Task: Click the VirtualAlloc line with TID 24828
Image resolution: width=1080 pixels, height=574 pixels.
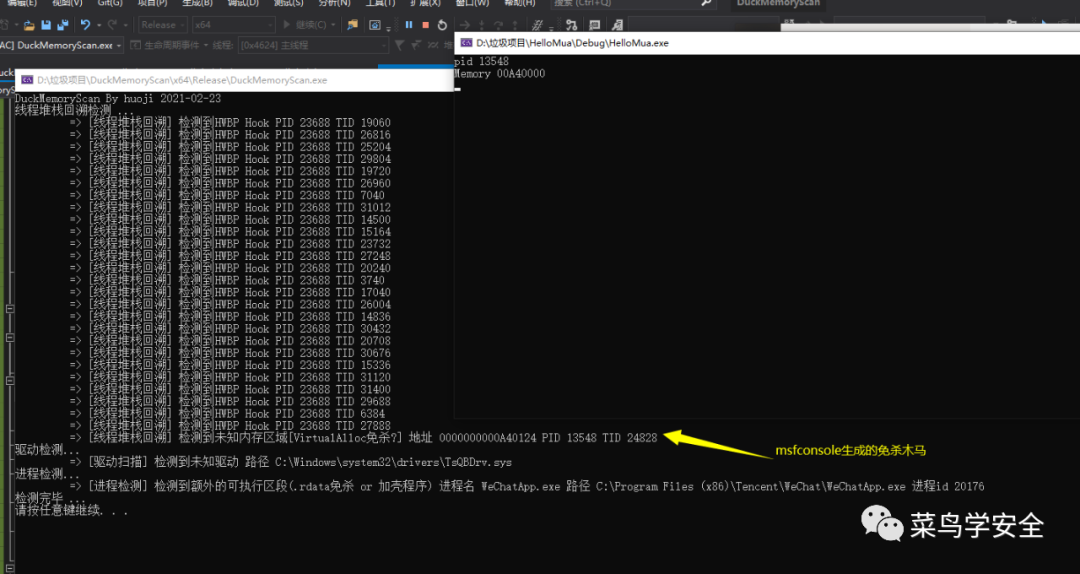Action: [x=364, y=438]
